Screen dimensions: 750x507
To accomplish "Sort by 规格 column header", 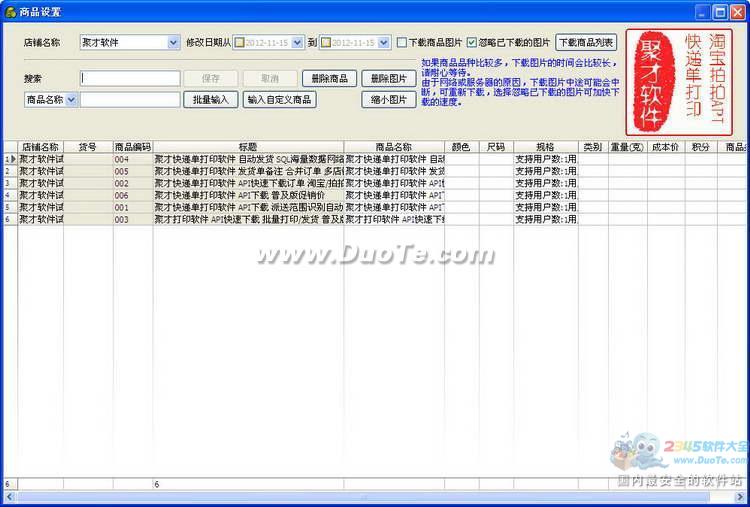I will pos(546,147).
